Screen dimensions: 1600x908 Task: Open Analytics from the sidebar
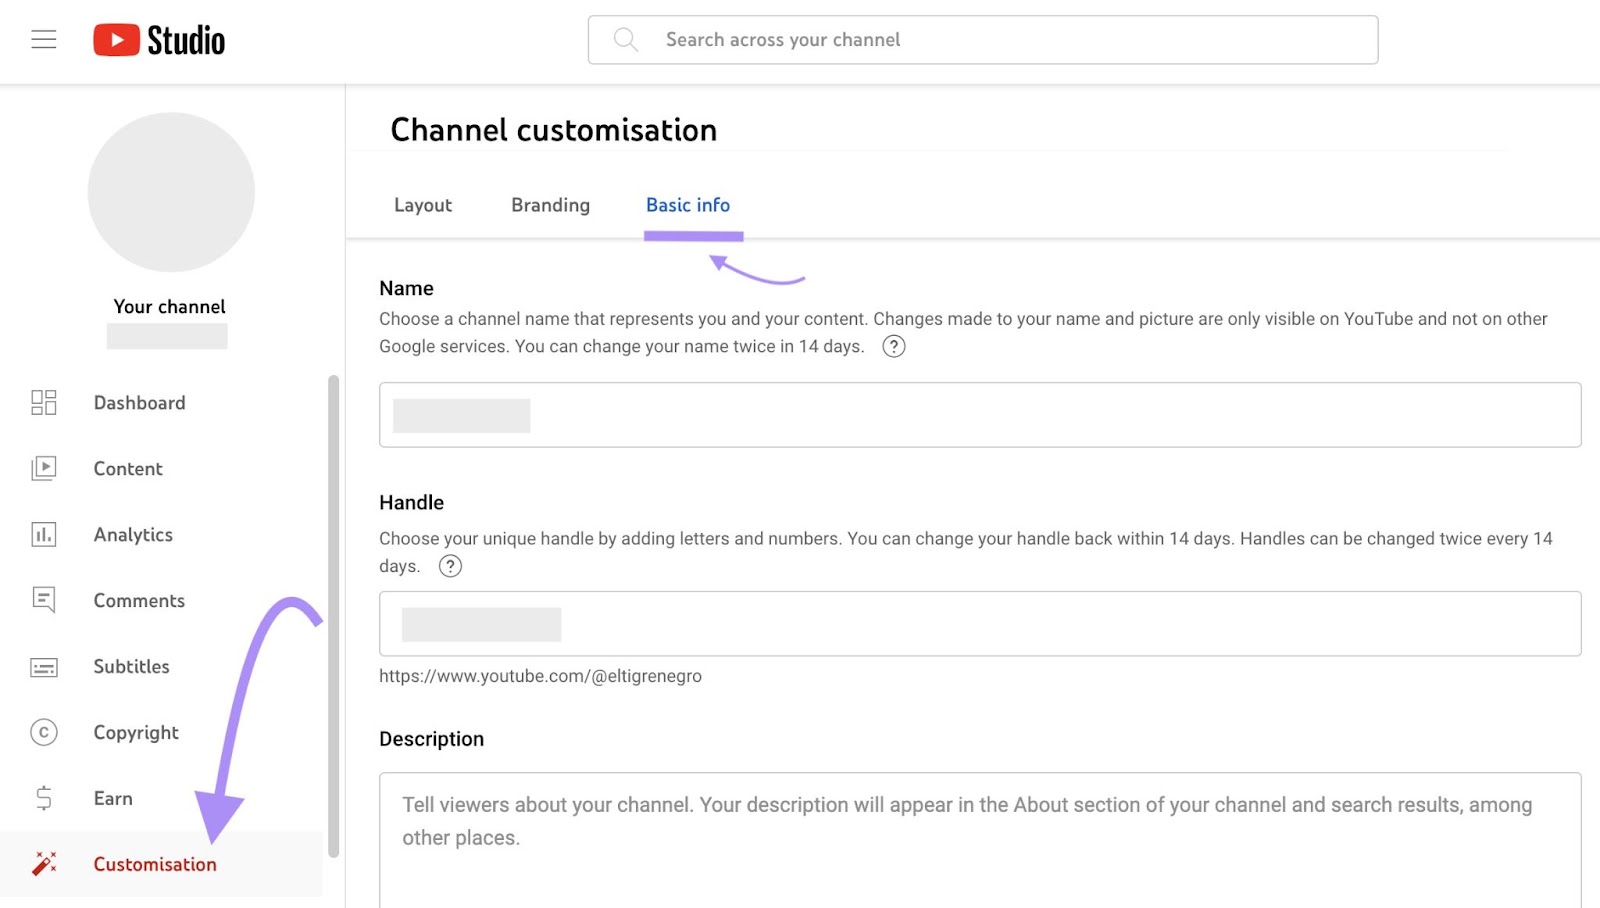coord(44,534)
